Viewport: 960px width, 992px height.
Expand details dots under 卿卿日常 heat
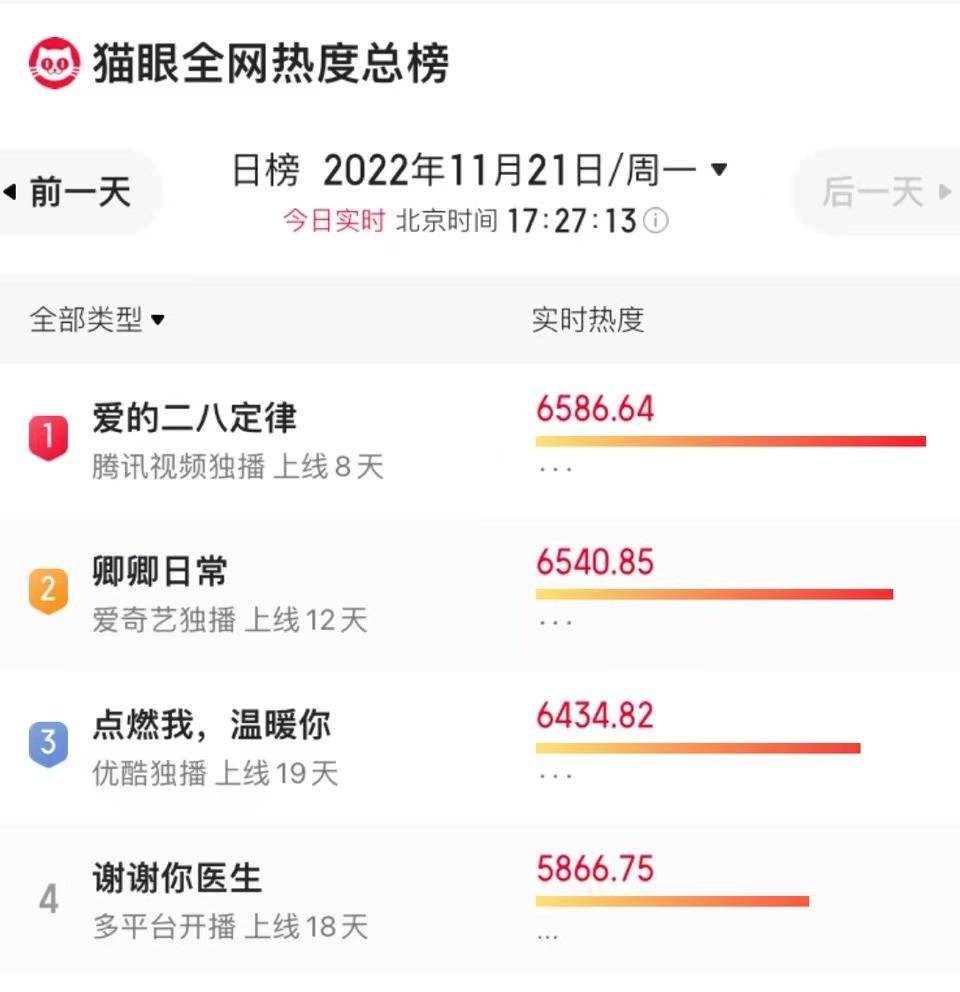click(x=555, y=622)
